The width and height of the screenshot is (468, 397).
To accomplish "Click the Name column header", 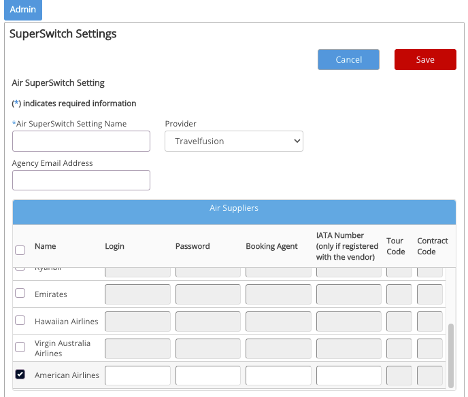I will coord(45,246).
